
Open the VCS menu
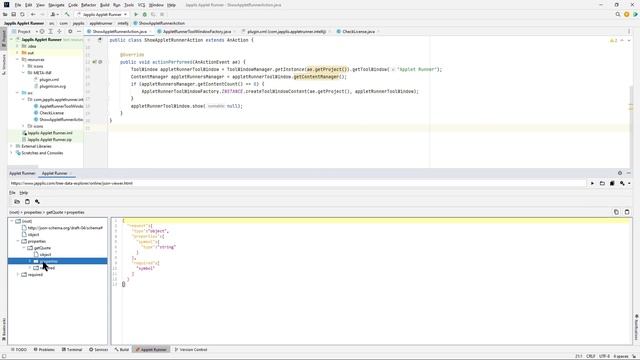click(141, 5)
